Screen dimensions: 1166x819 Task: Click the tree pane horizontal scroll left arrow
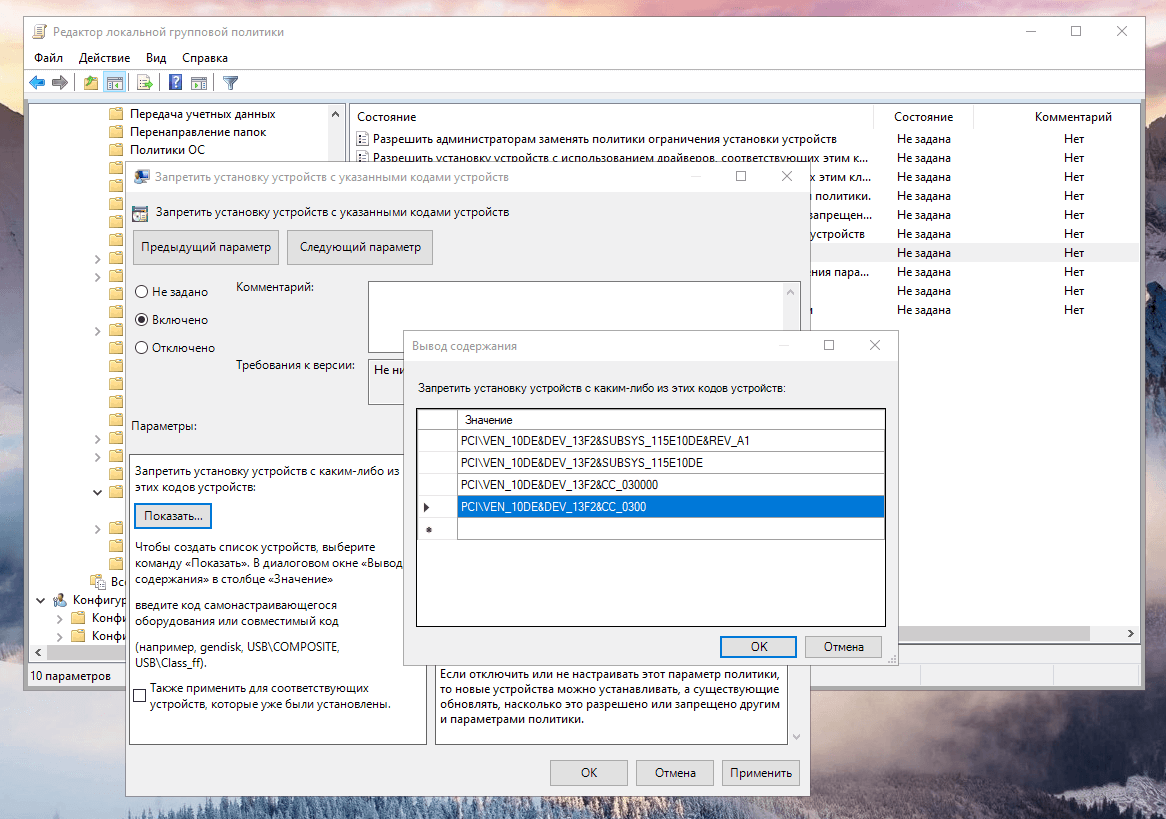click(x=38, y=652)
